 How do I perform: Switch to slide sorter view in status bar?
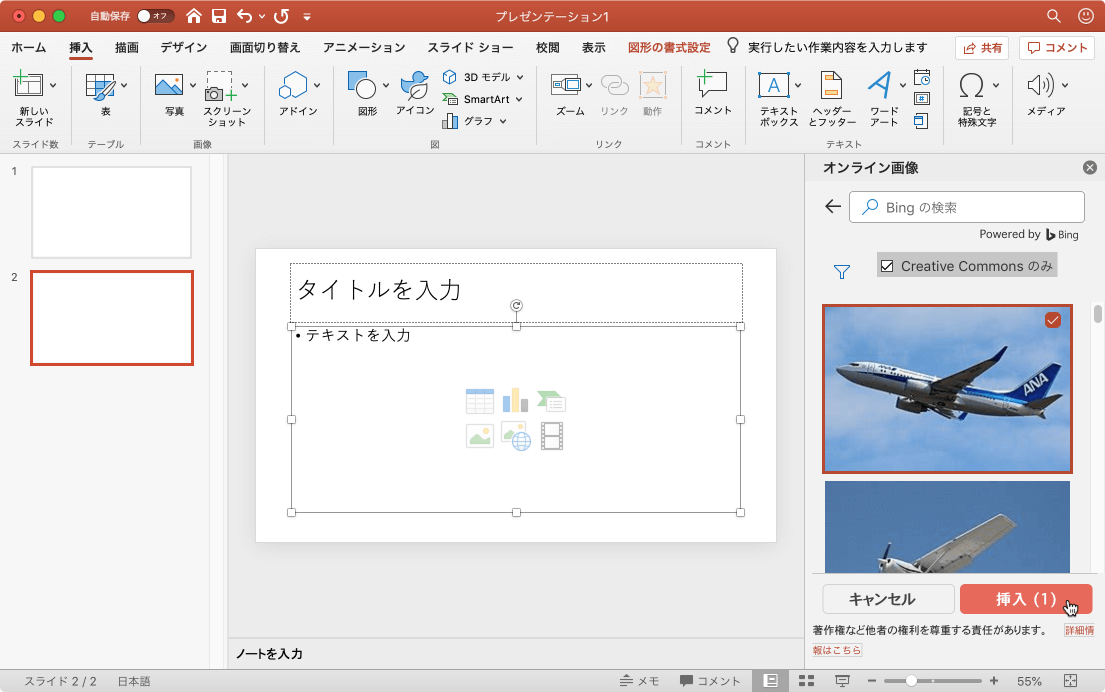click(x=806, y=681)
